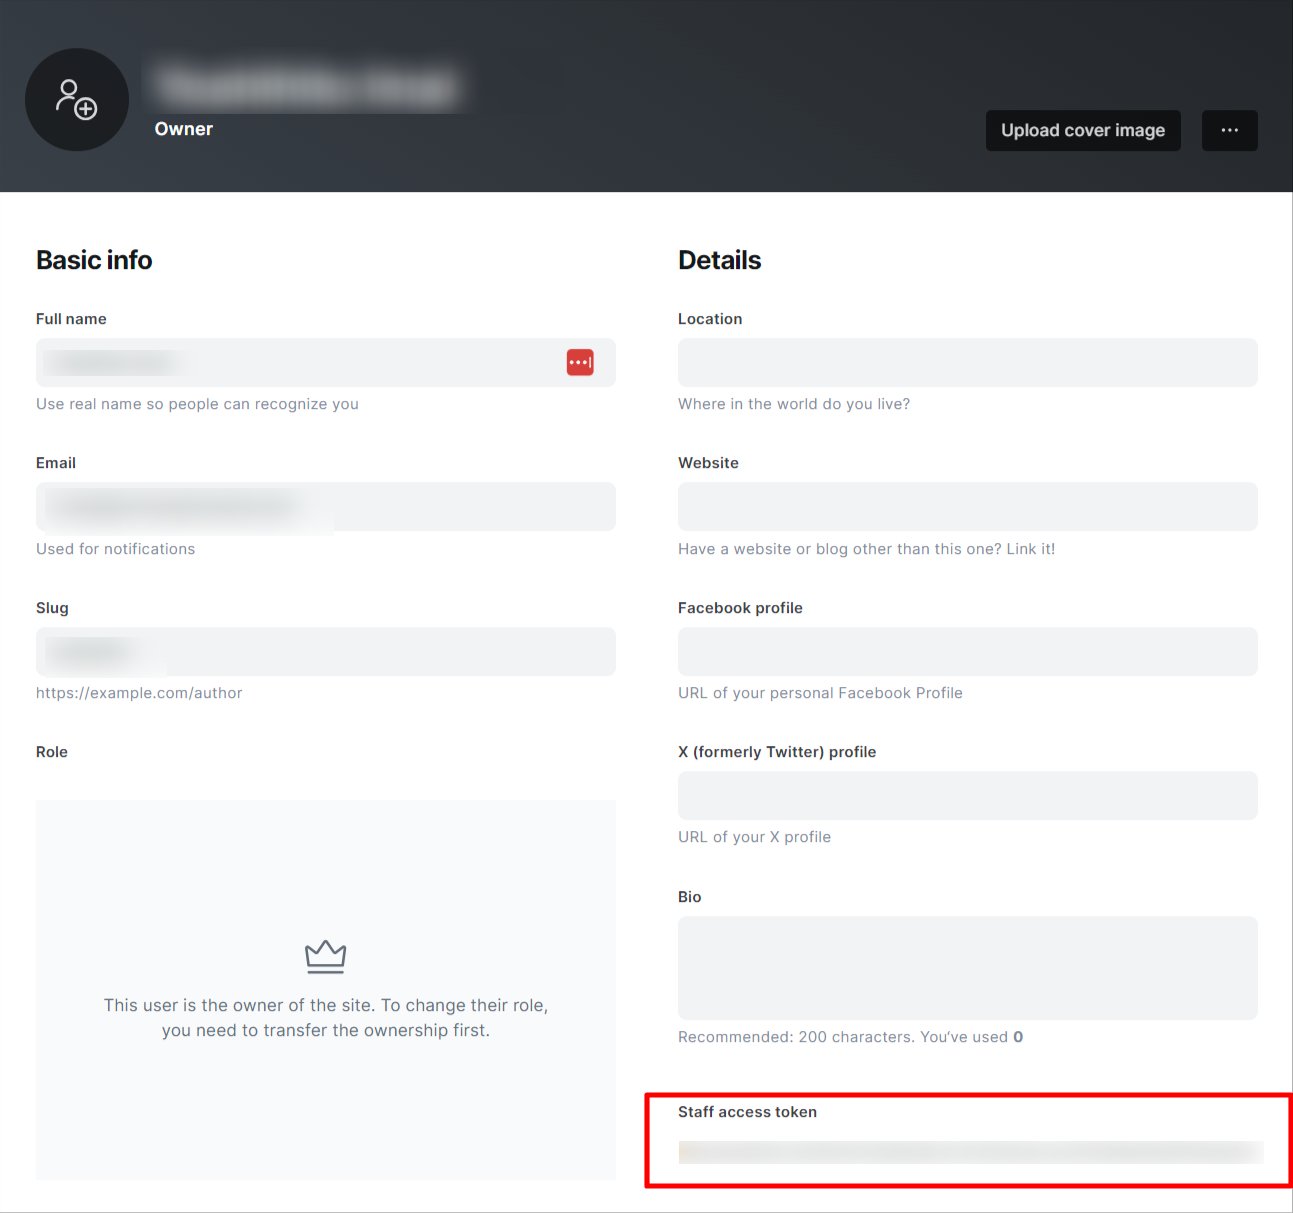The image size is (1293, 1213).
Task: Click the Owner role label in header
Action: click(x=184, y=129)
